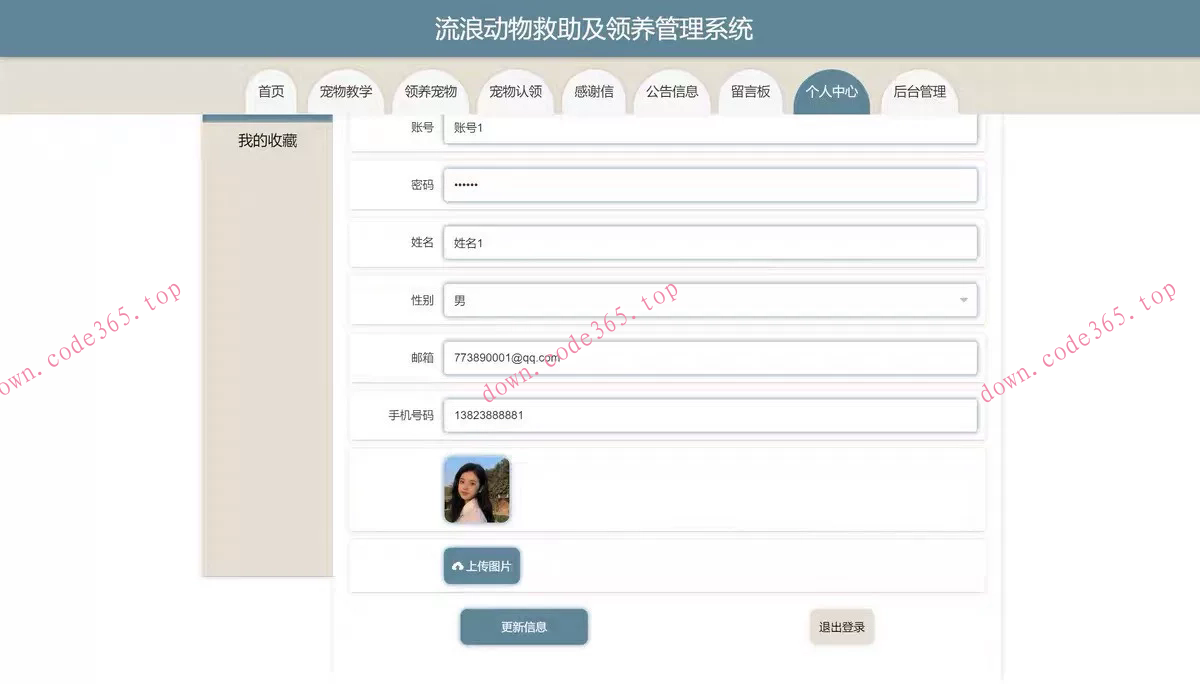
Task: Click the 密码 password field
Action: tap(710, 185)
